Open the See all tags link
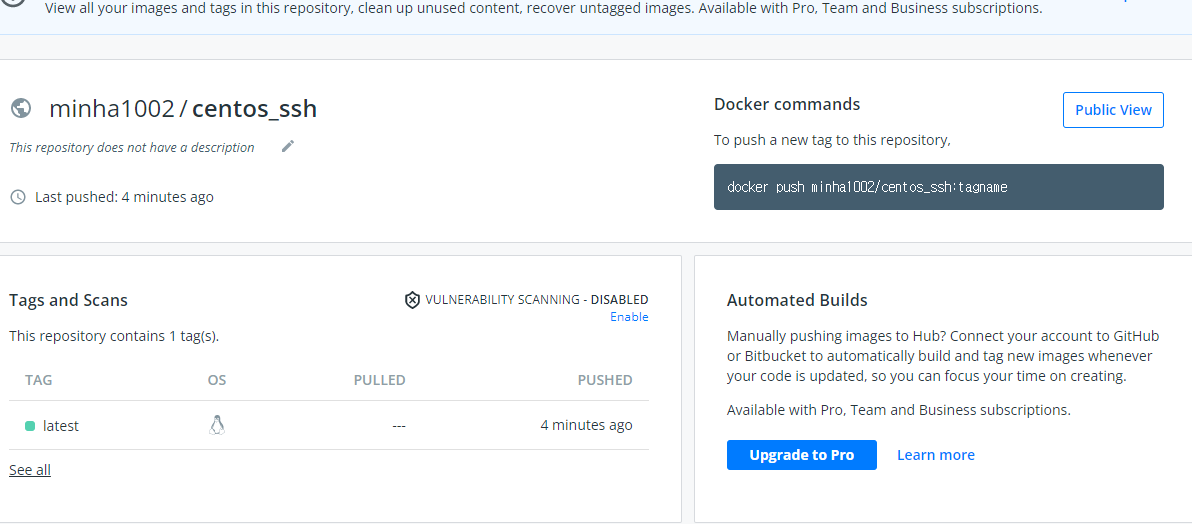The width and height of the screenshot is (1192, 524). (x=30, y=470)
